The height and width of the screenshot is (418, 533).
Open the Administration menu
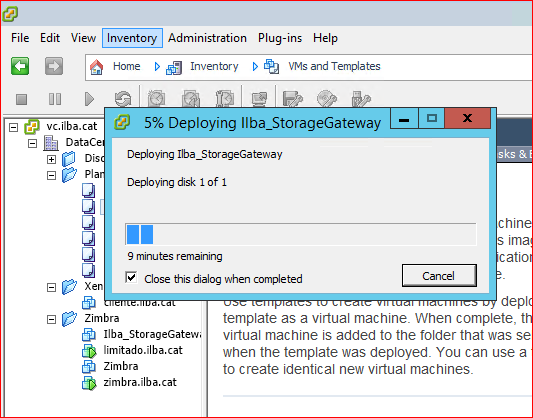(x=207, y=38)
